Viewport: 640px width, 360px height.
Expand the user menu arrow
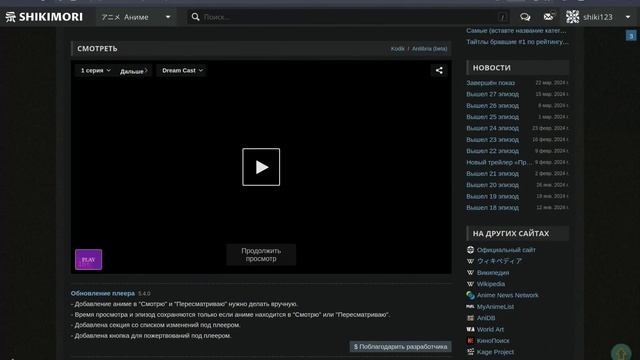pos(628,17)
